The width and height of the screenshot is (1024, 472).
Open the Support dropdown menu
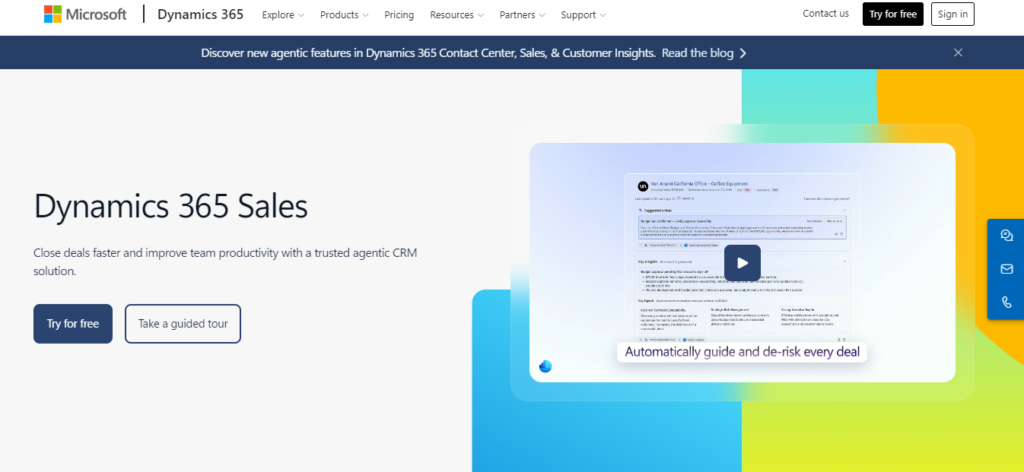[583, 14]
